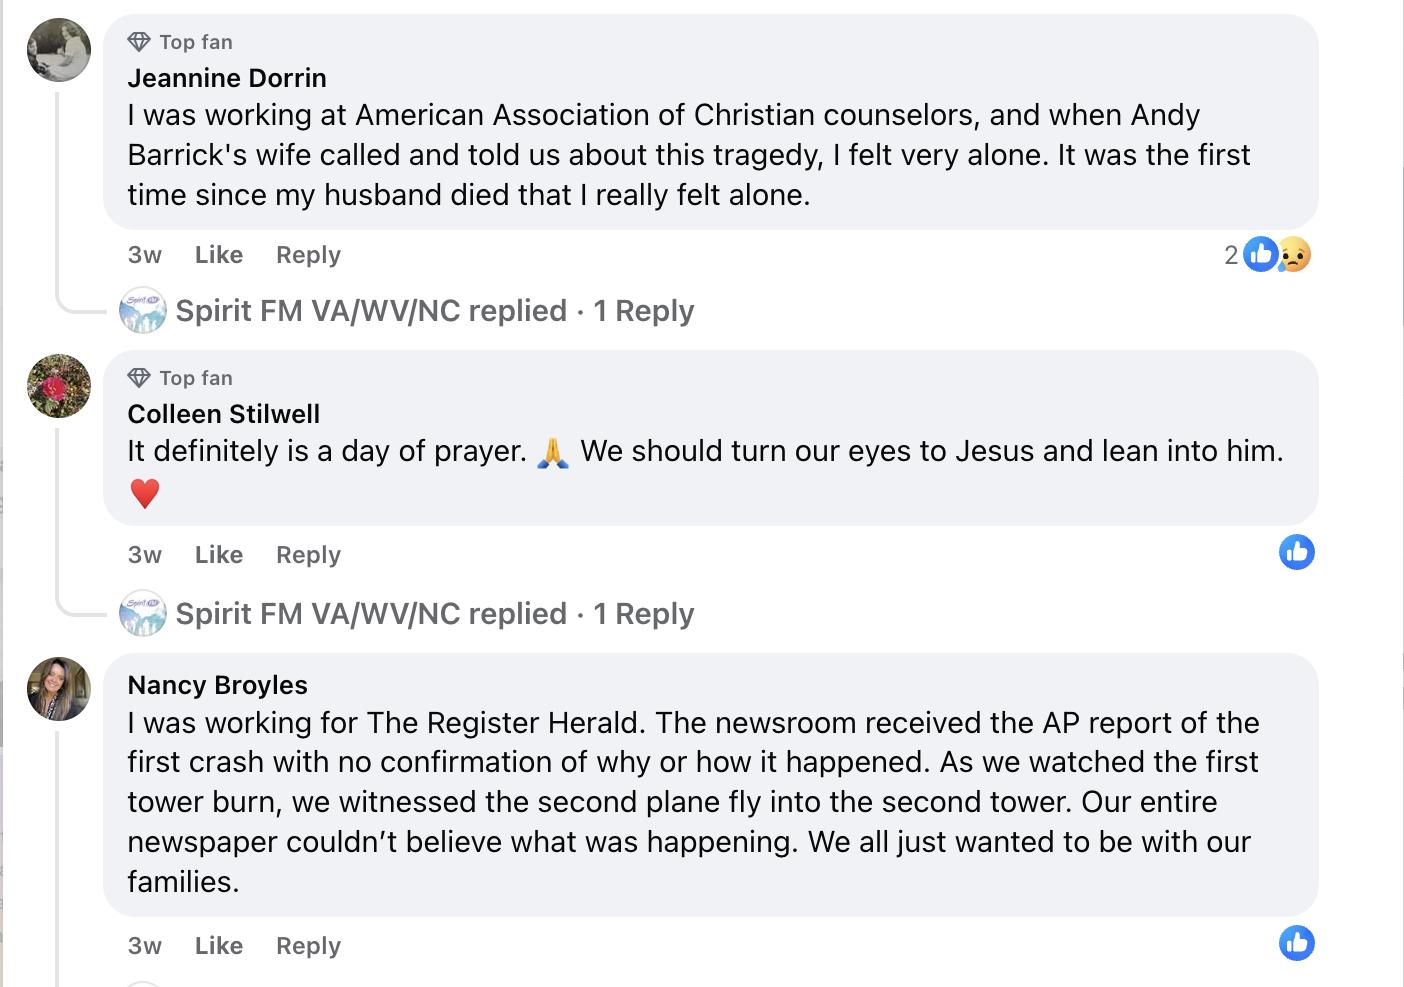
Task: Open Nancy Broyles' profile name link
Action: [217, 685]
